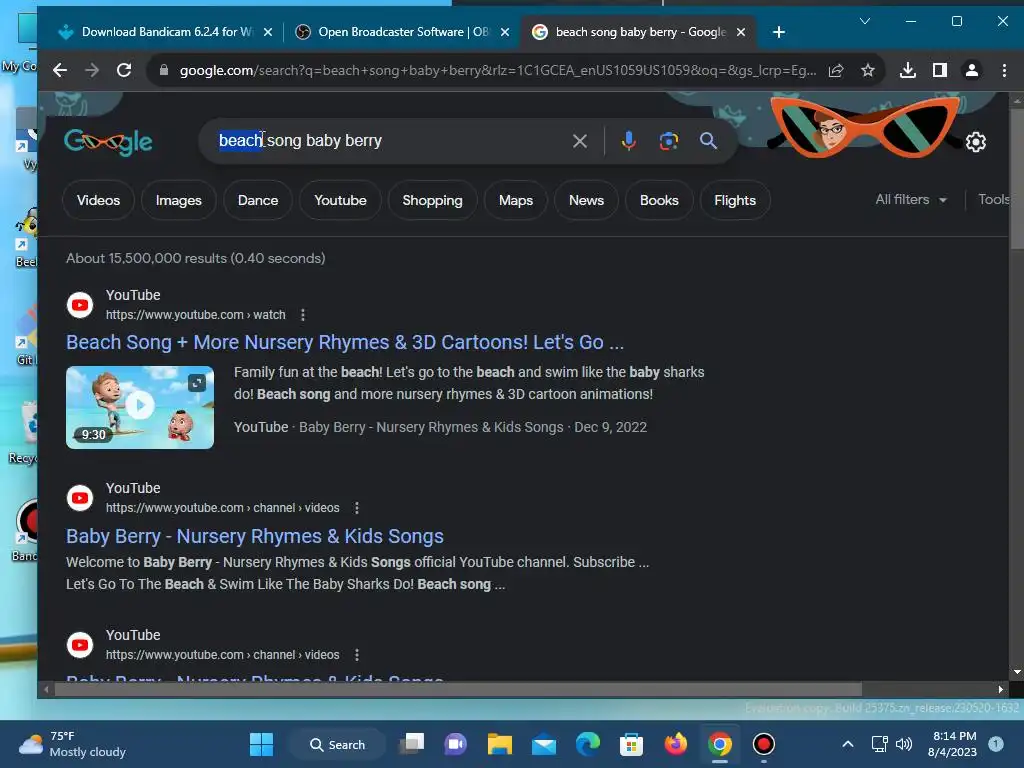The width and height of the screenshot is (1024, 768).
Task: Switch to Open Broadcaster Software tab
Action: [403, 32]
